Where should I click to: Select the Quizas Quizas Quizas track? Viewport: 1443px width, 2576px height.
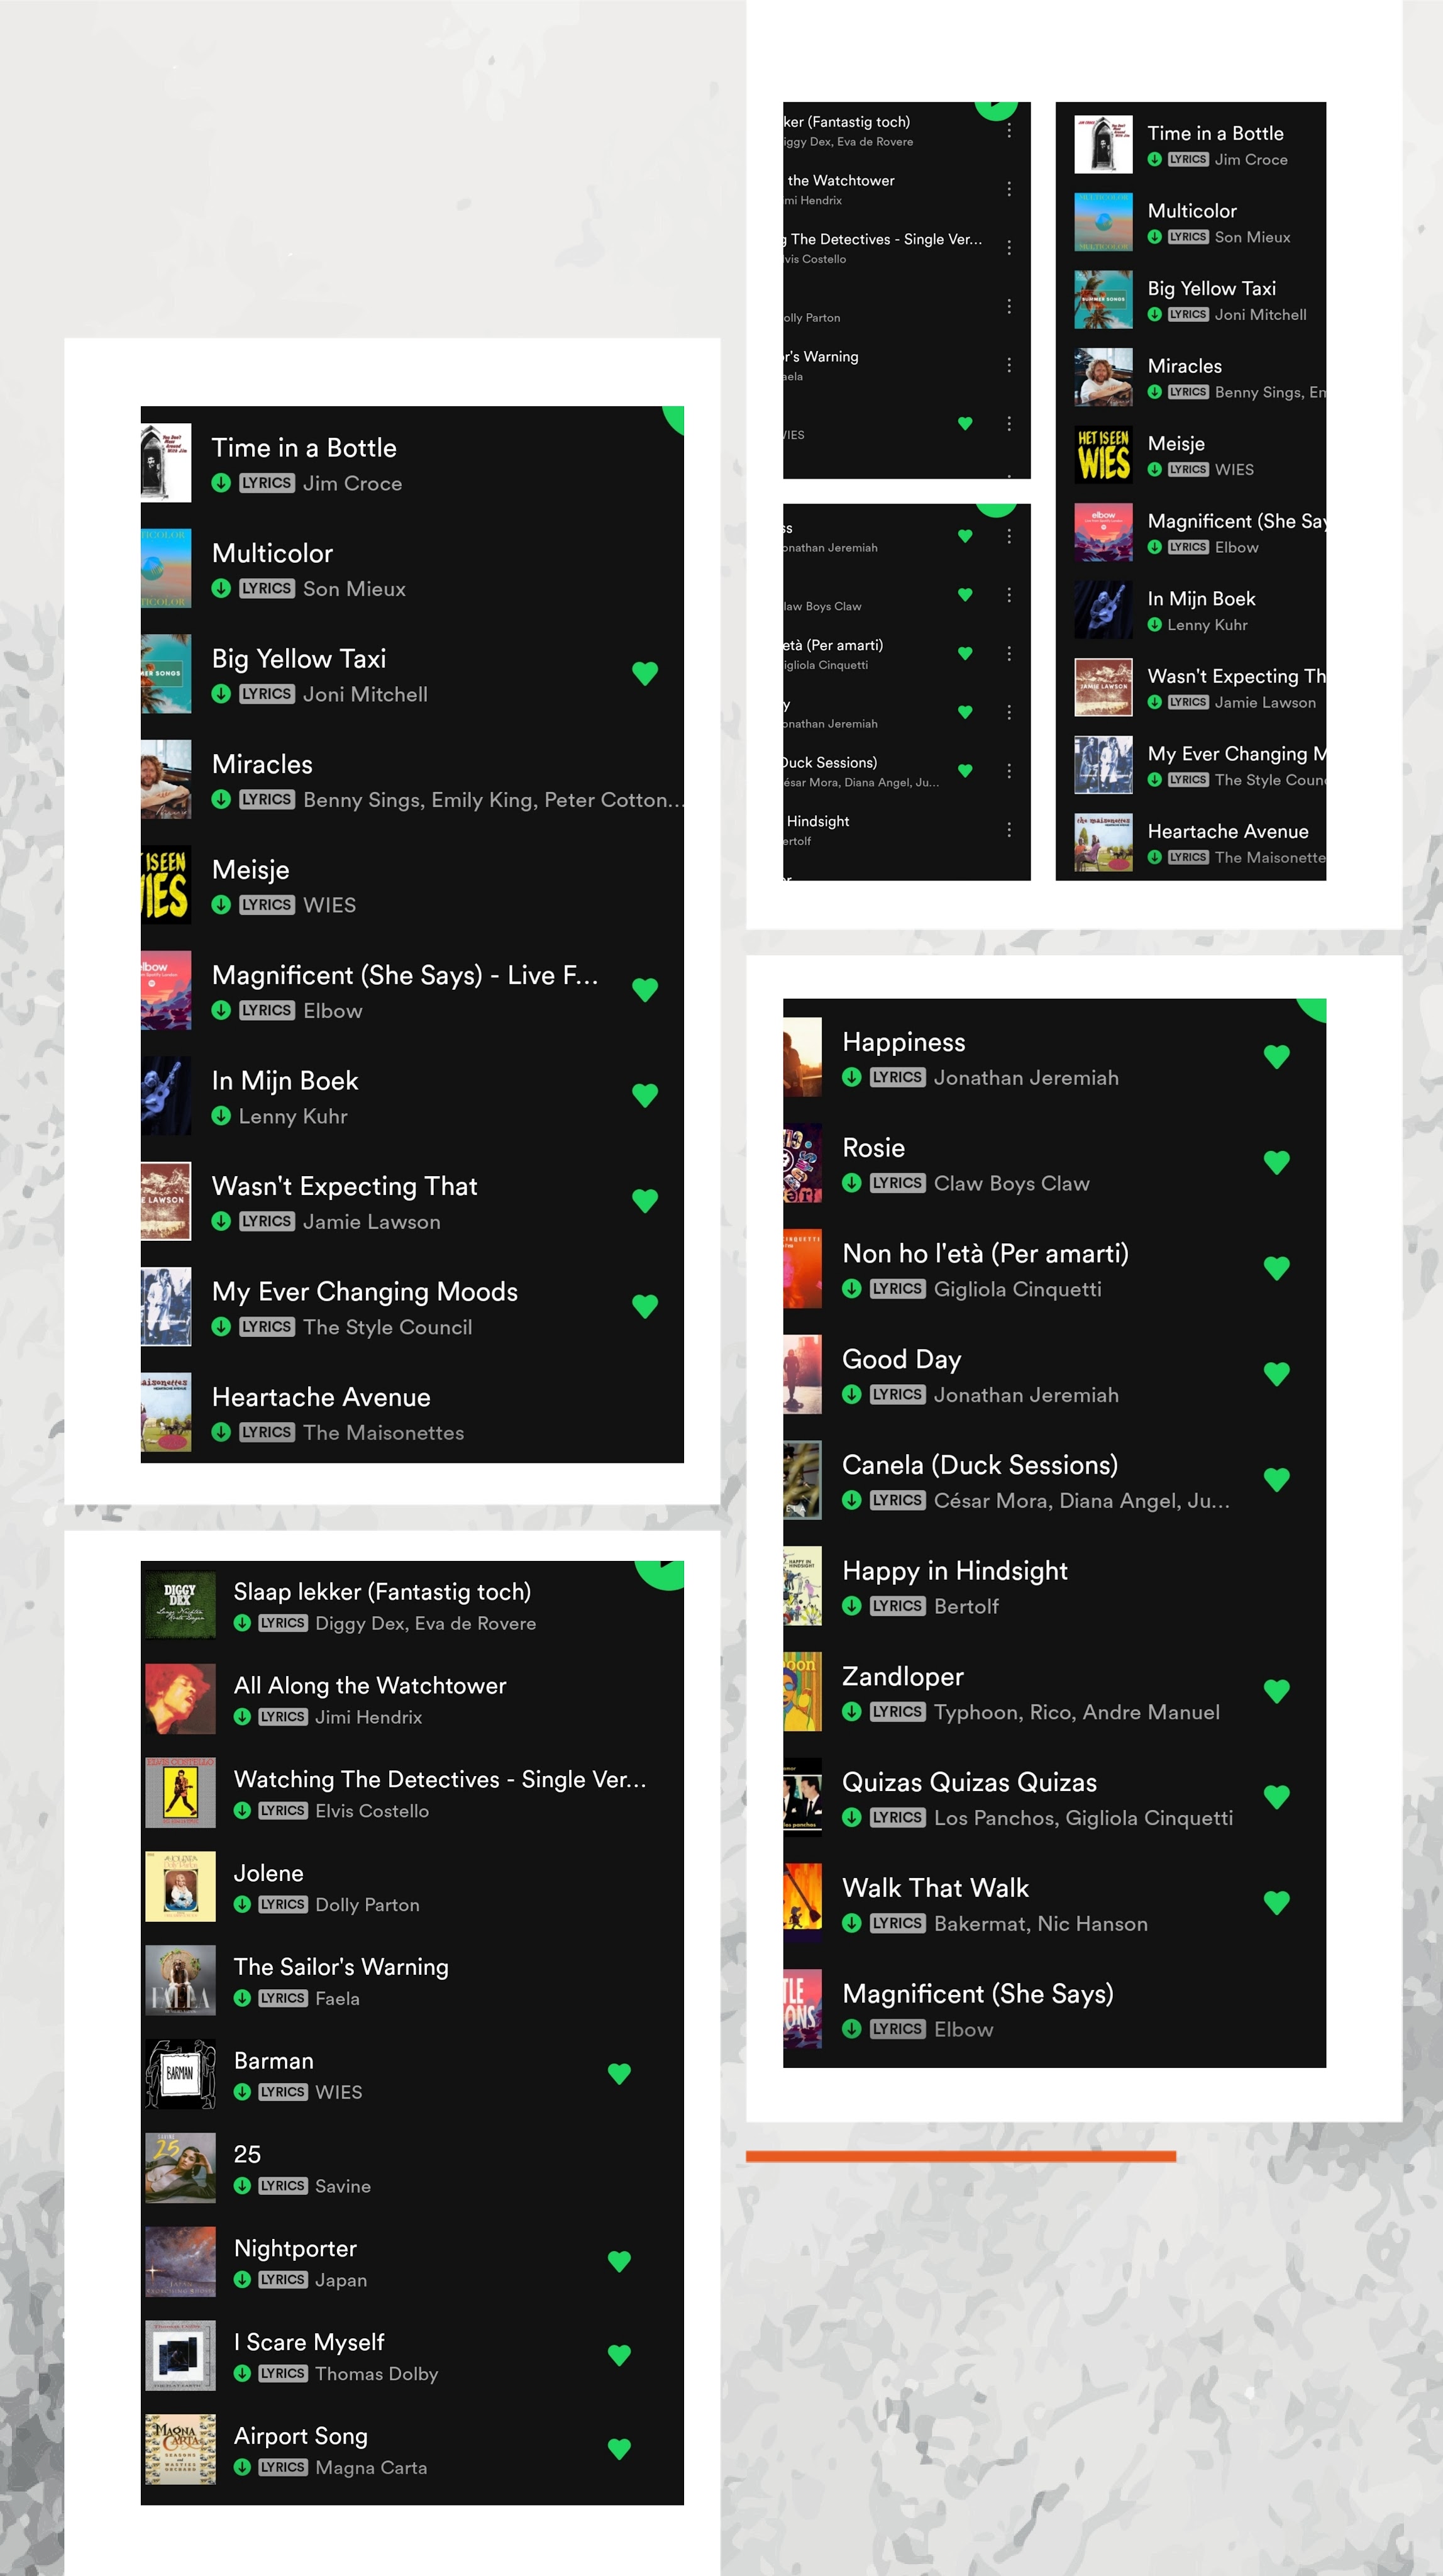[x=1054, y=1798]
